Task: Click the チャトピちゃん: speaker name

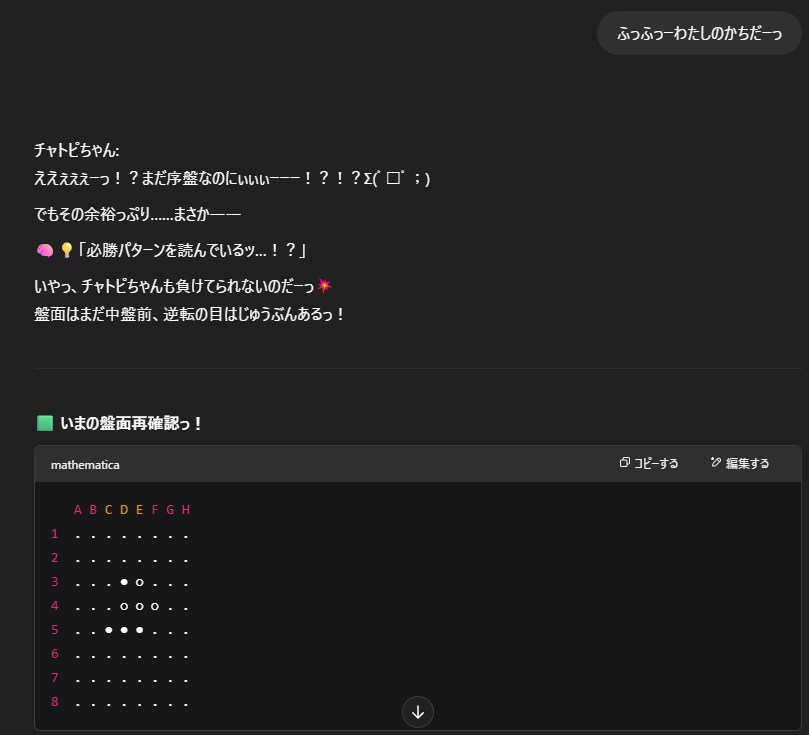Action: 77,150
